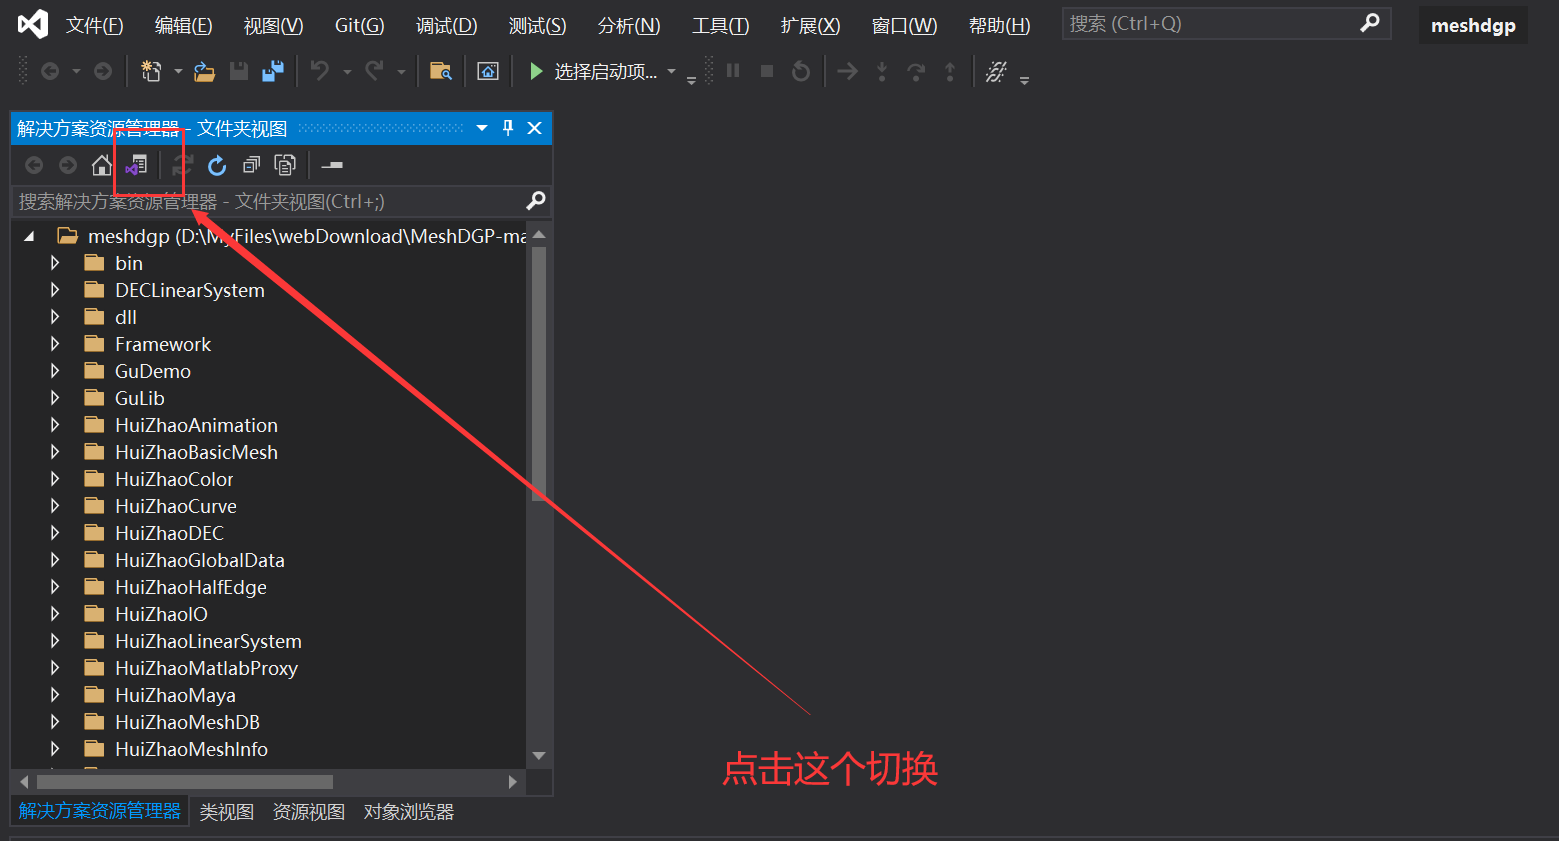Click the find in files icon
Image resolution: width=1559 pixels, height=841 pixels.
pyautogui.click(x=440, y=71)
